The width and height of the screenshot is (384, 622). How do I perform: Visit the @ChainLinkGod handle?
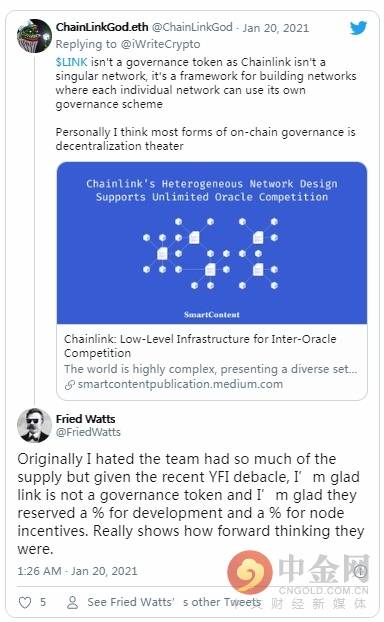click(x=192, y=27)
